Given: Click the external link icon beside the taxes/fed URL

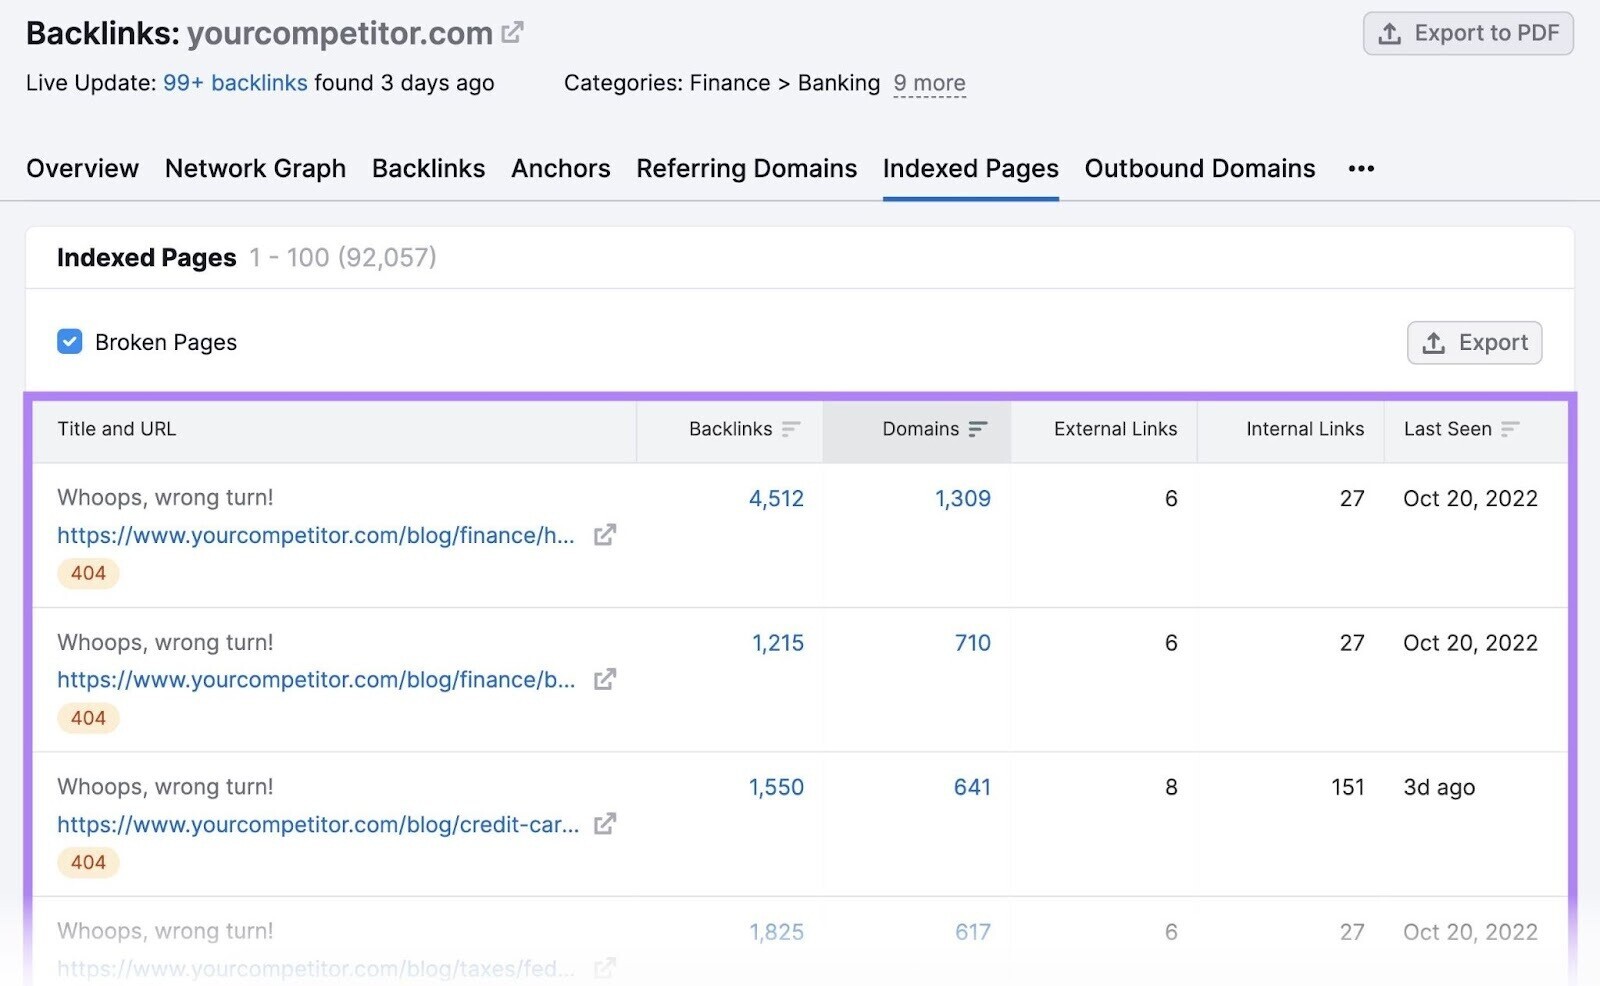Looking at the screenshot, I should pyautogui.click(x=604, y=968).
